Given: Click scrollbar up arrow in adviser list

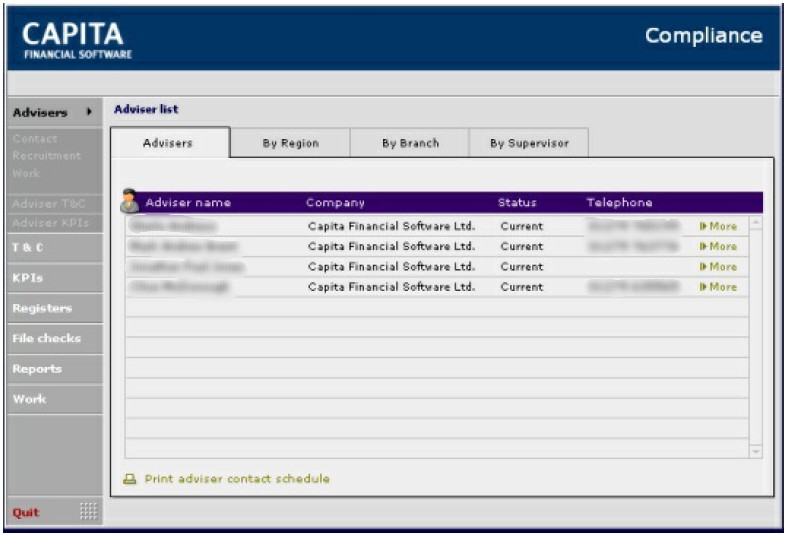Looking at the screenshot, I should (755, 222).
